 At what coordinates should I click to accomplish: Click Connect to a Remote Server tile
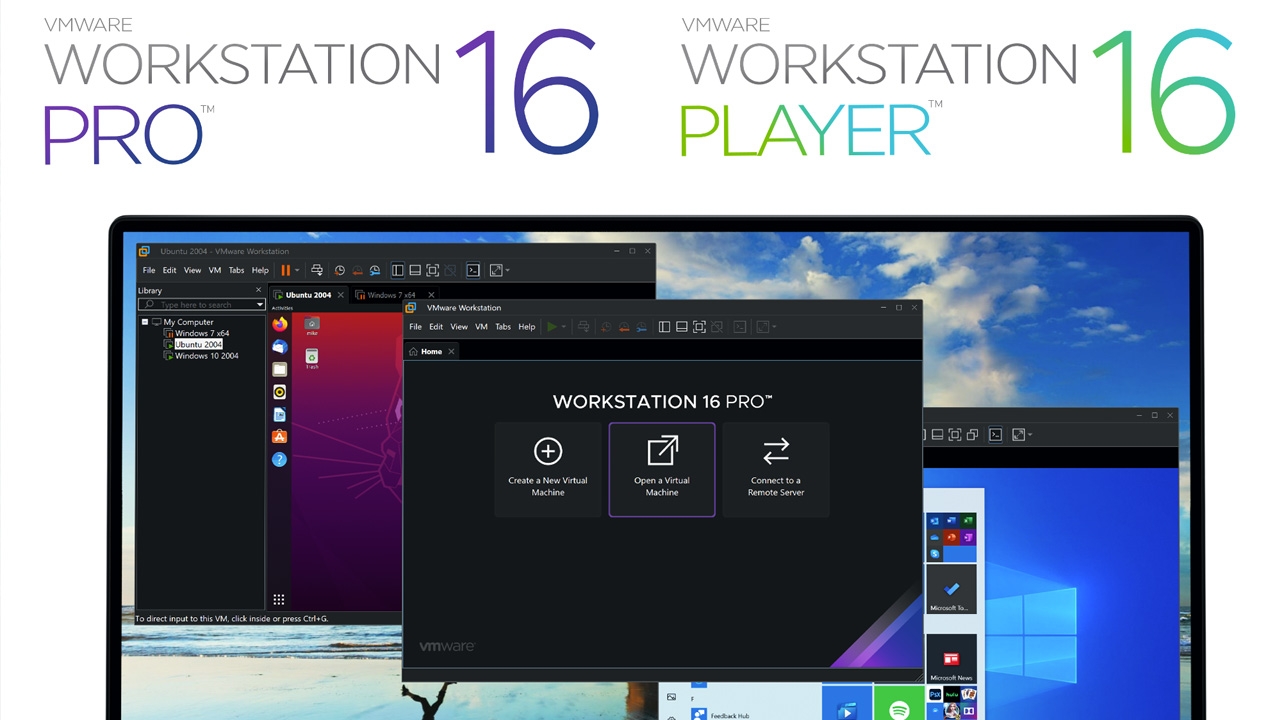pos(776,469)
